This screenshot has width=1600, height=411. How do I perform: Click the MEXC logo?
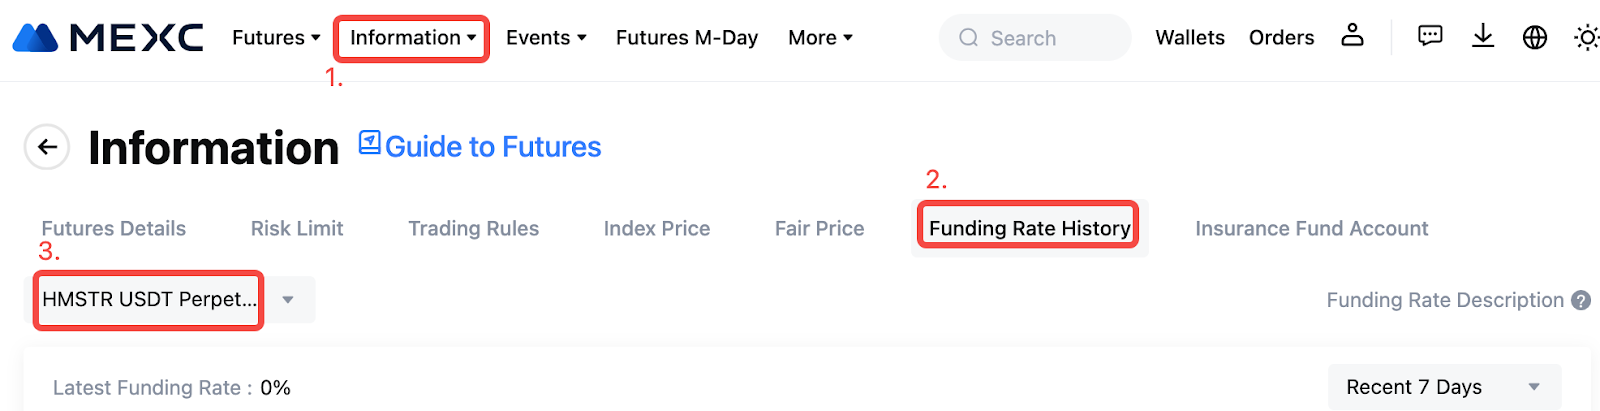[x=108, y=38]
